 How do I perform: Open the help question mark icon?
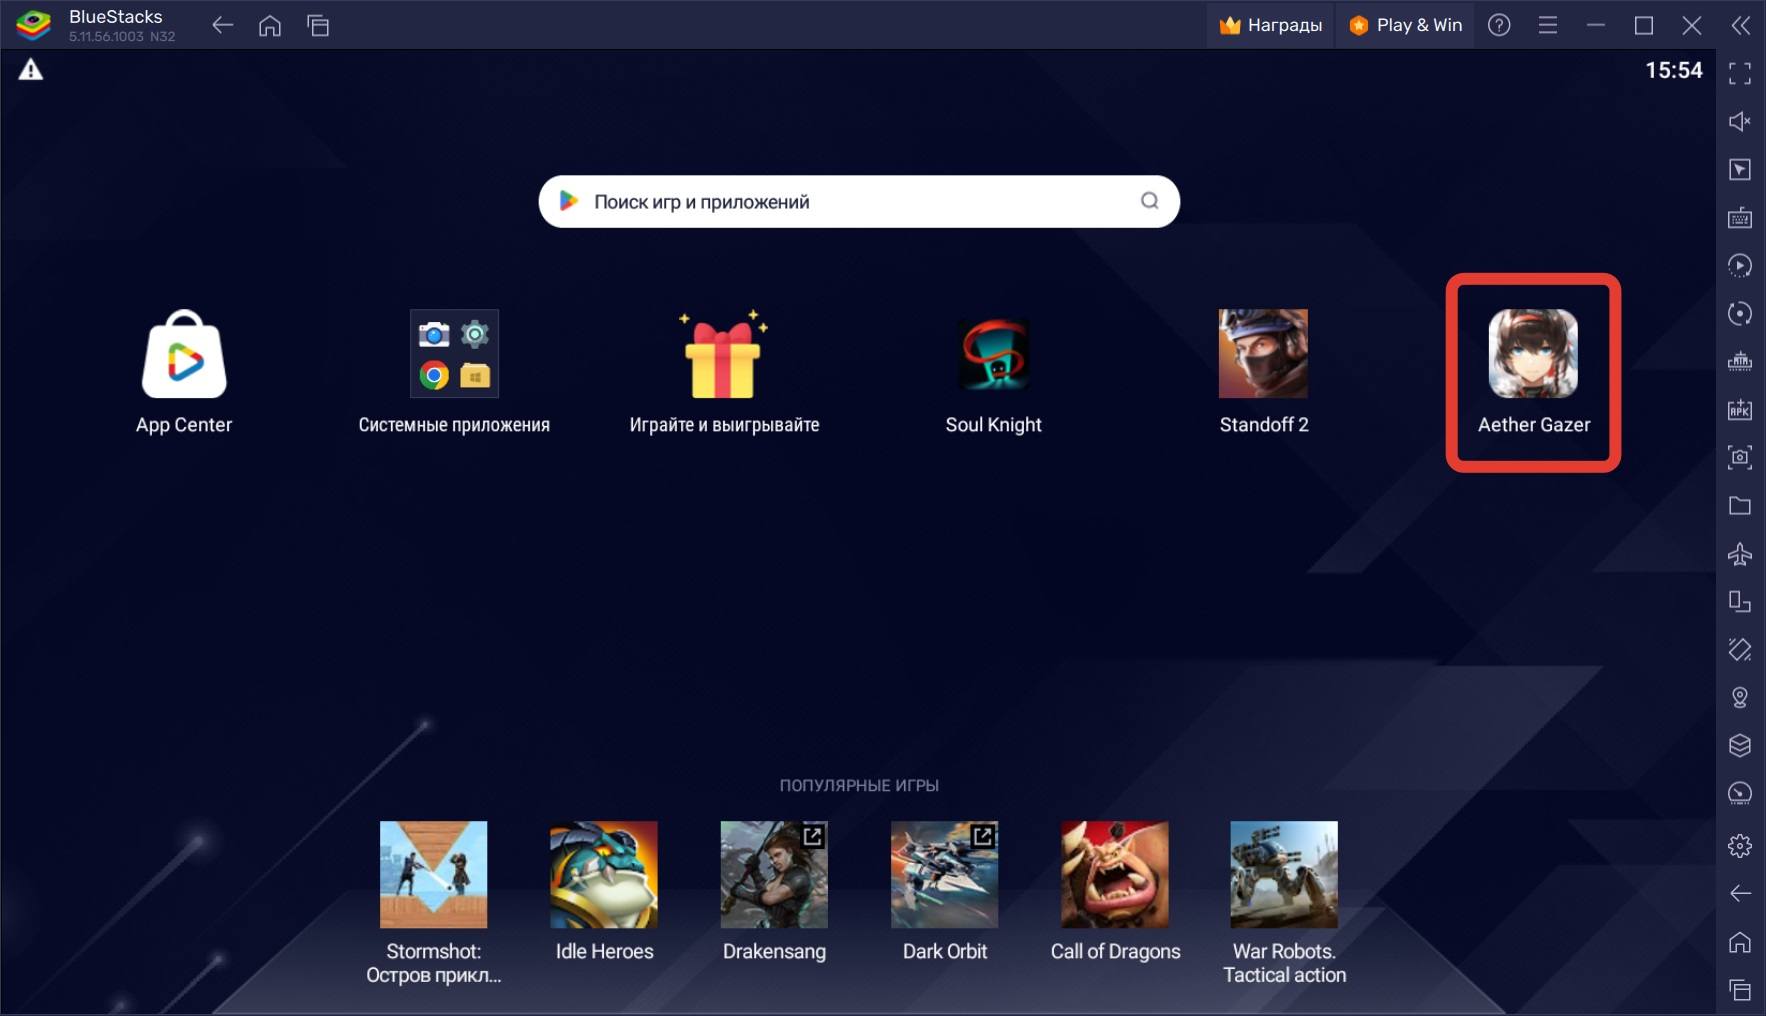(x=1499, y=25)
